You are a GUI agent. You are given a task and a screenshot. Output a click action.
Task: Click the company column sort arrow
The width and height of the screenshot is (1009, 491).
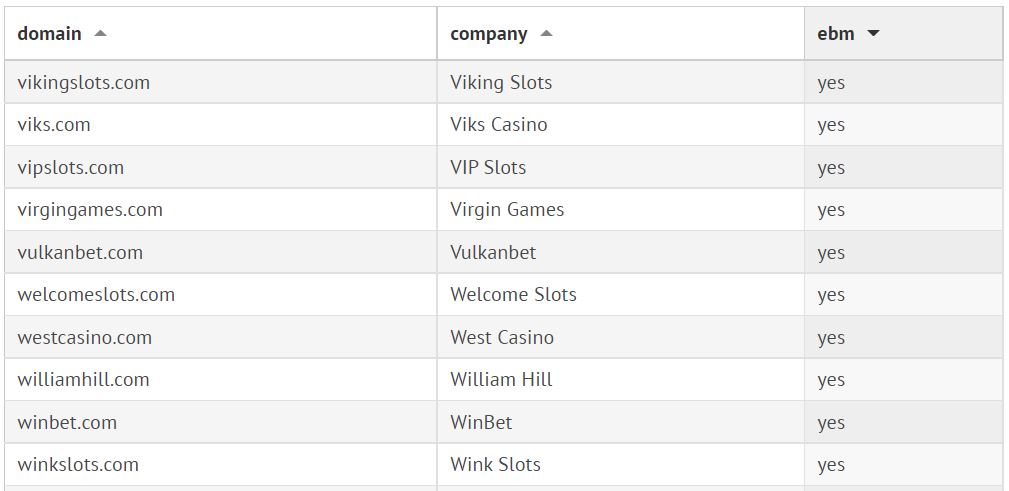pos(546,33)
